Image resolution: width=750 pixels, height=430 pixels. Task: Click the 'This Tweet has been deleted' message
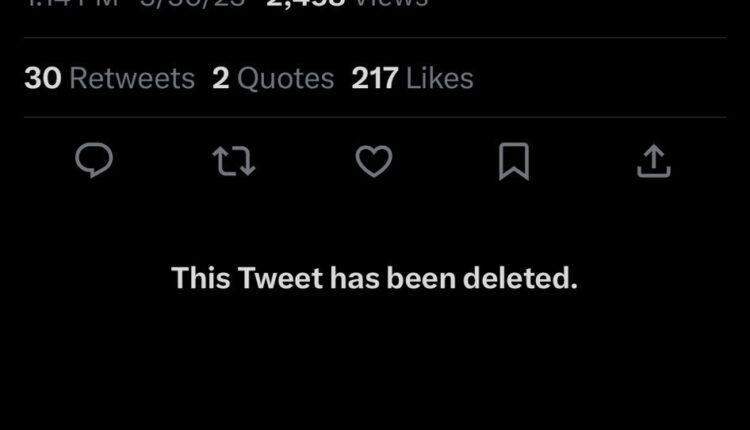(x=375, y=278)
